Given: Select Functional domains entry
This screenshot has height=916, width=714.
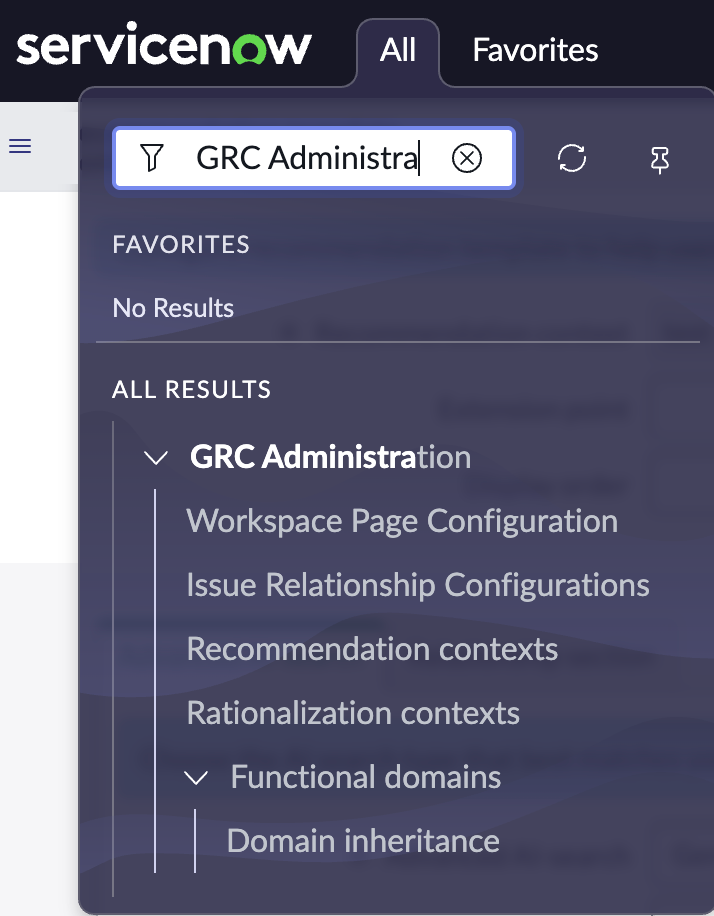Looking at the screenshot, I should 366,777.
